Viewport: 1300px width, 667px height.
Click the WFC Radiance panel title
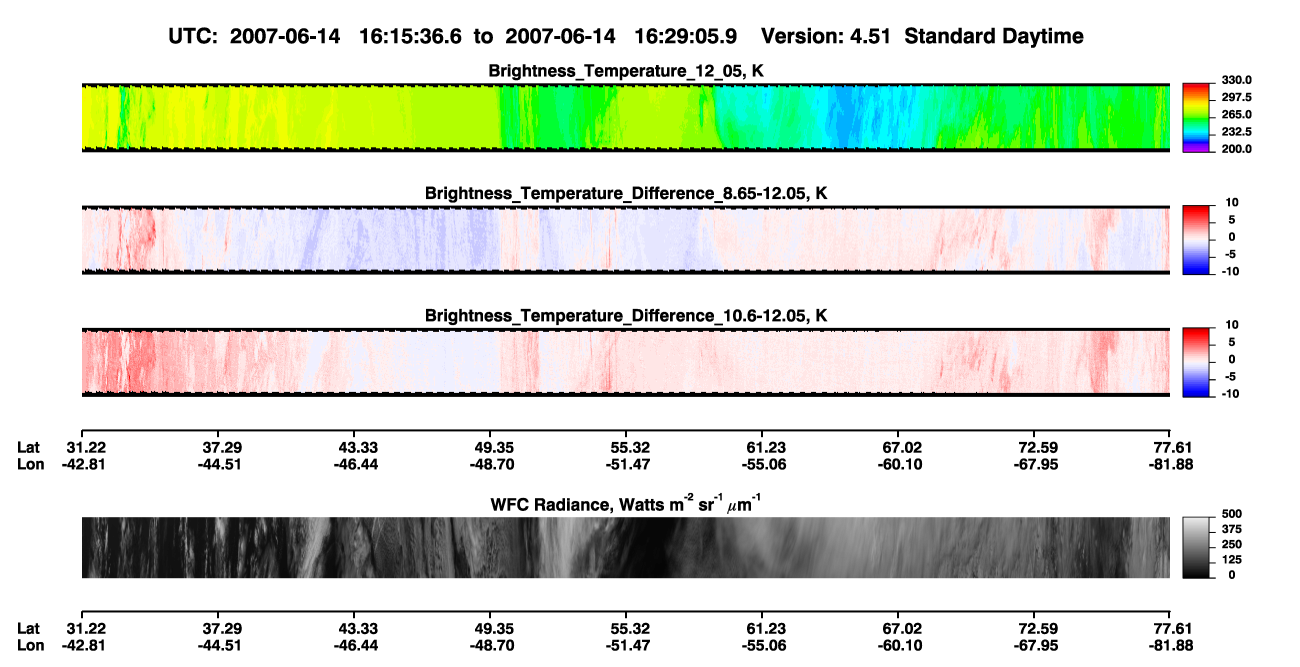(626, 502)
